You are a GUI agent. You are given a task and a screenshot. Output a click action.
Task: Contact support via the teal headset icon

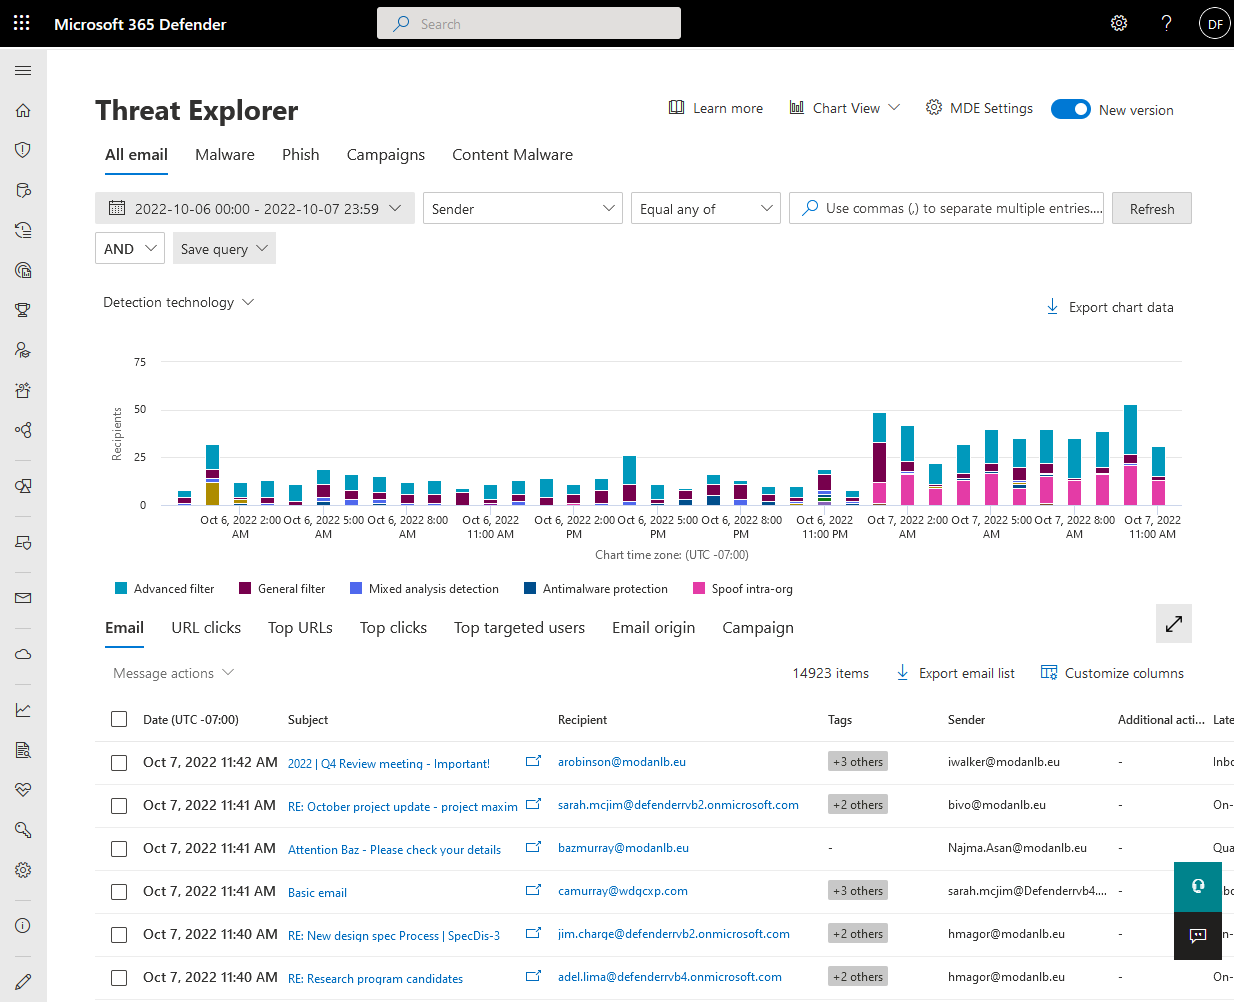1197,886
